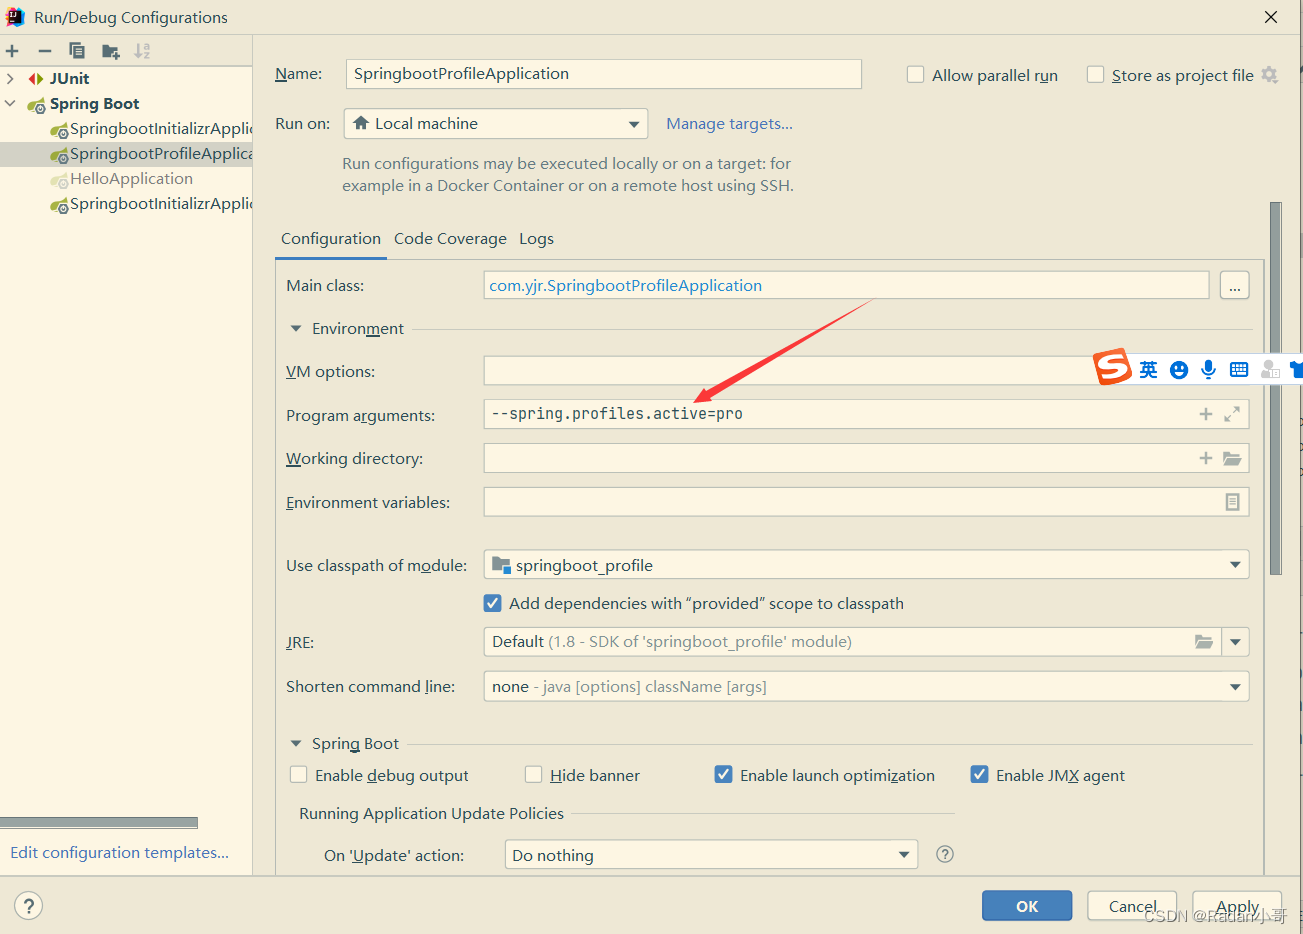Switch Sogou input language mode (英)
Viewport: 1303px width, 934px height.
click(1148, 370)
